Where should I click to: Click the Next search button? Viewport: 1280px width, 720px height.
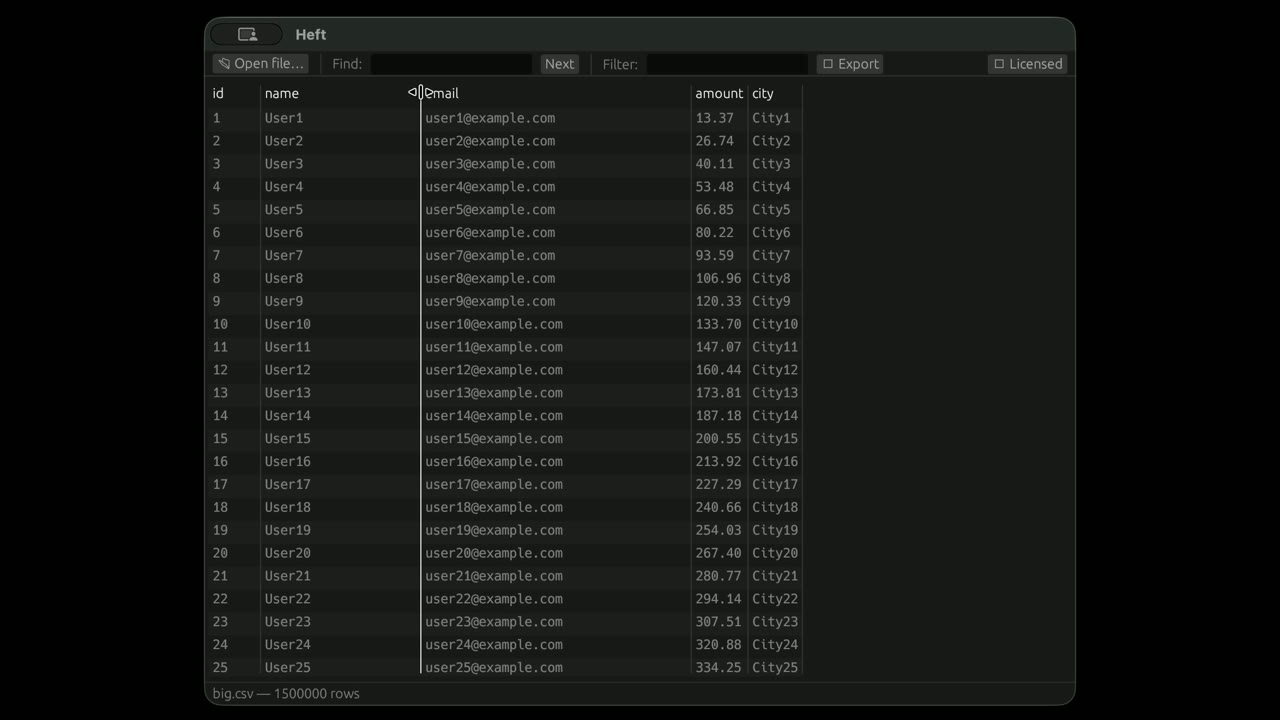point(559,63)
